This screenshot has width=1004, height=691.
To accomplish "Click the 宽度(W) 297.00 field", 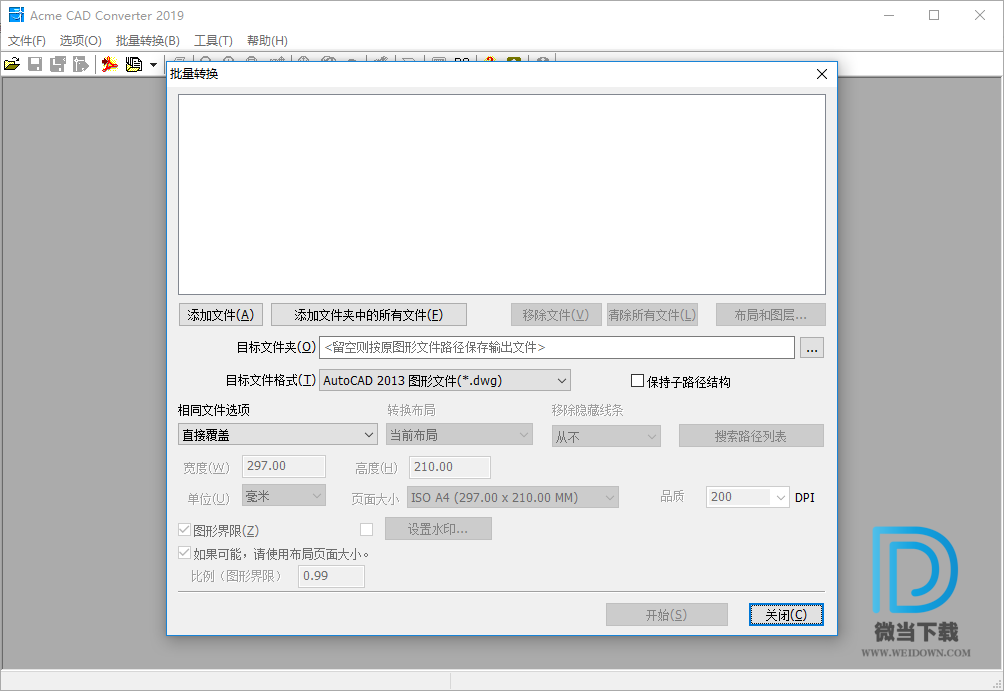I will (x=284, y=466).
